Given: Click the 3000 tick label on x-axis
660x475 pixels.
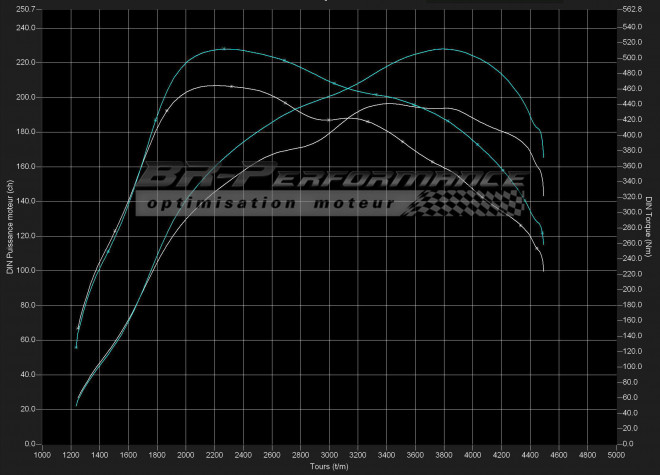Looking at the screenshot, I should pyautogui.click(x=329, y=455).
